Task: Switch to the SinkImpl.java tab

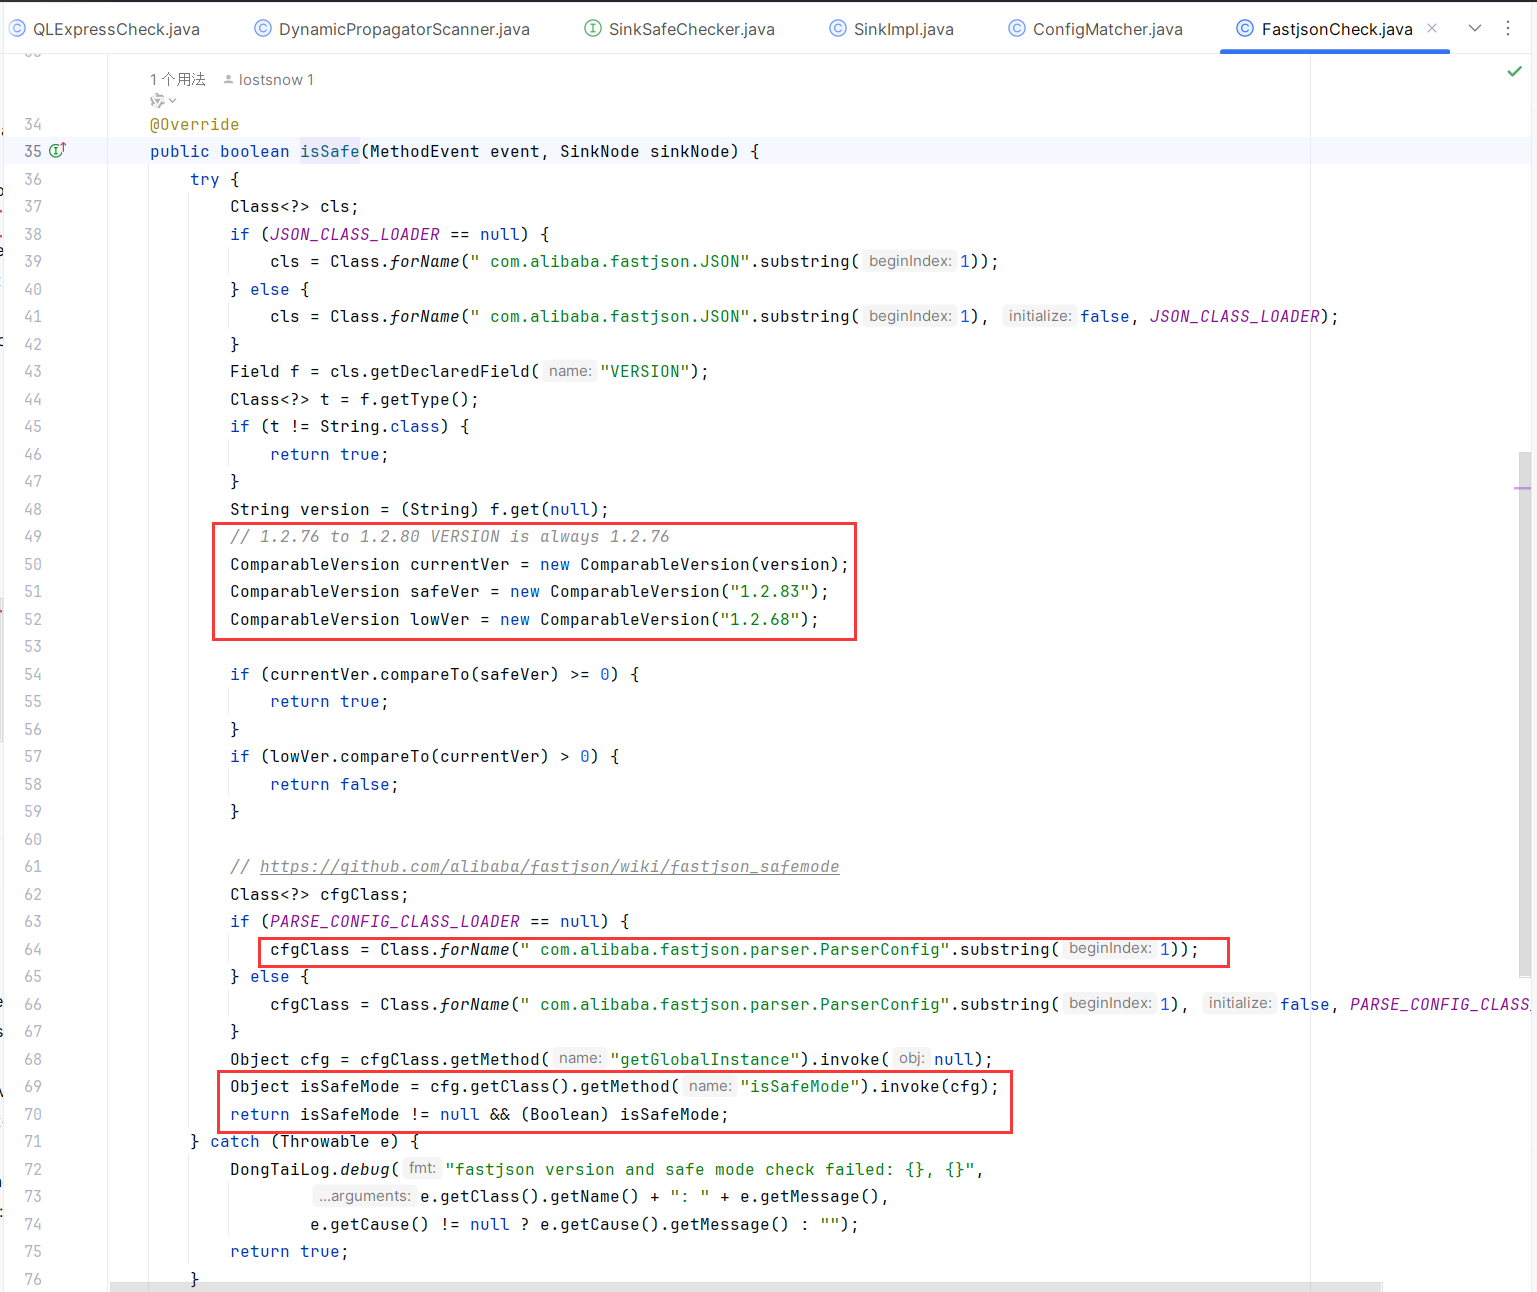Action: tap(902, 29)
